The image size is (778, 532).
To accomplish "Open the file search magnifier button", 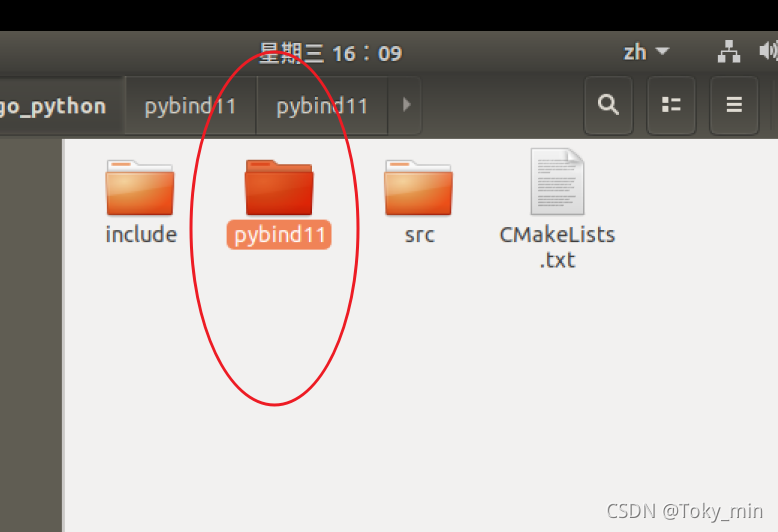I will coord(608,105).
